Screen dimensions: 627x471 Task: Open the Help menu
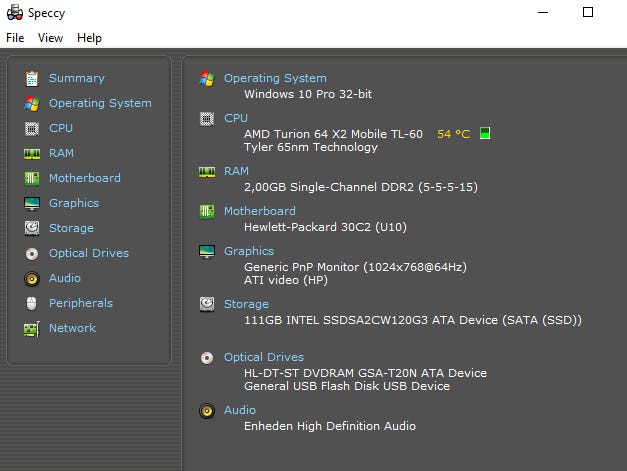pos(89,38)
